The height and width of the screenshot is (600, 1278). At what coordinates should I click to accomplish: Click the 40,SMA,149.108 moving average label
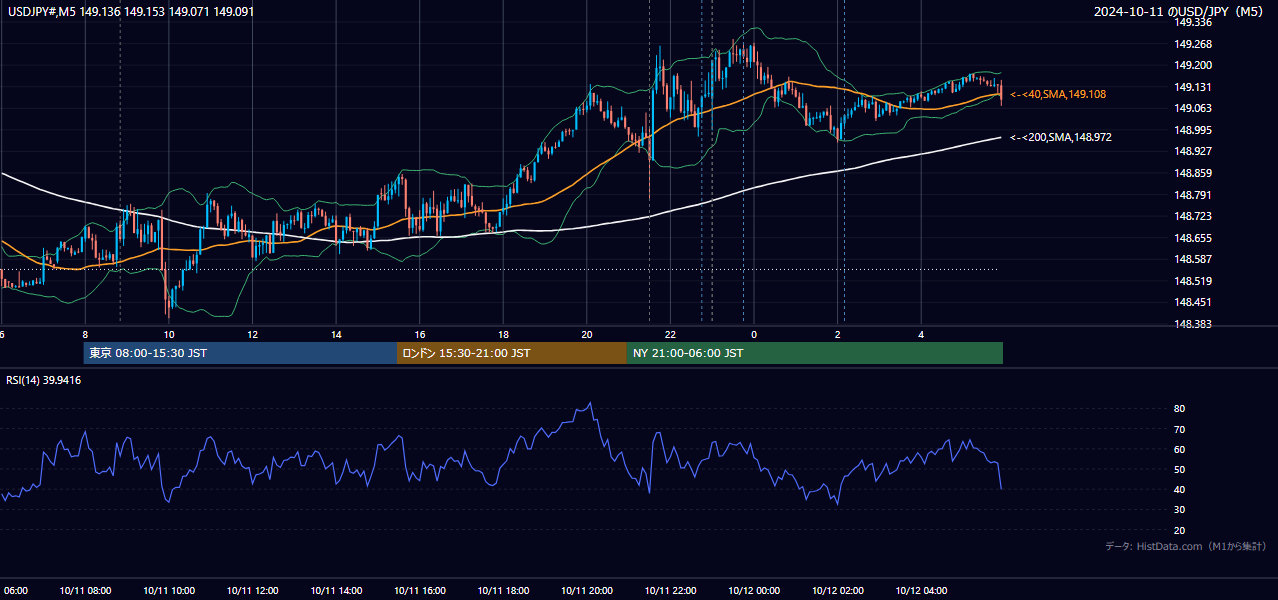click(1057, 94)
